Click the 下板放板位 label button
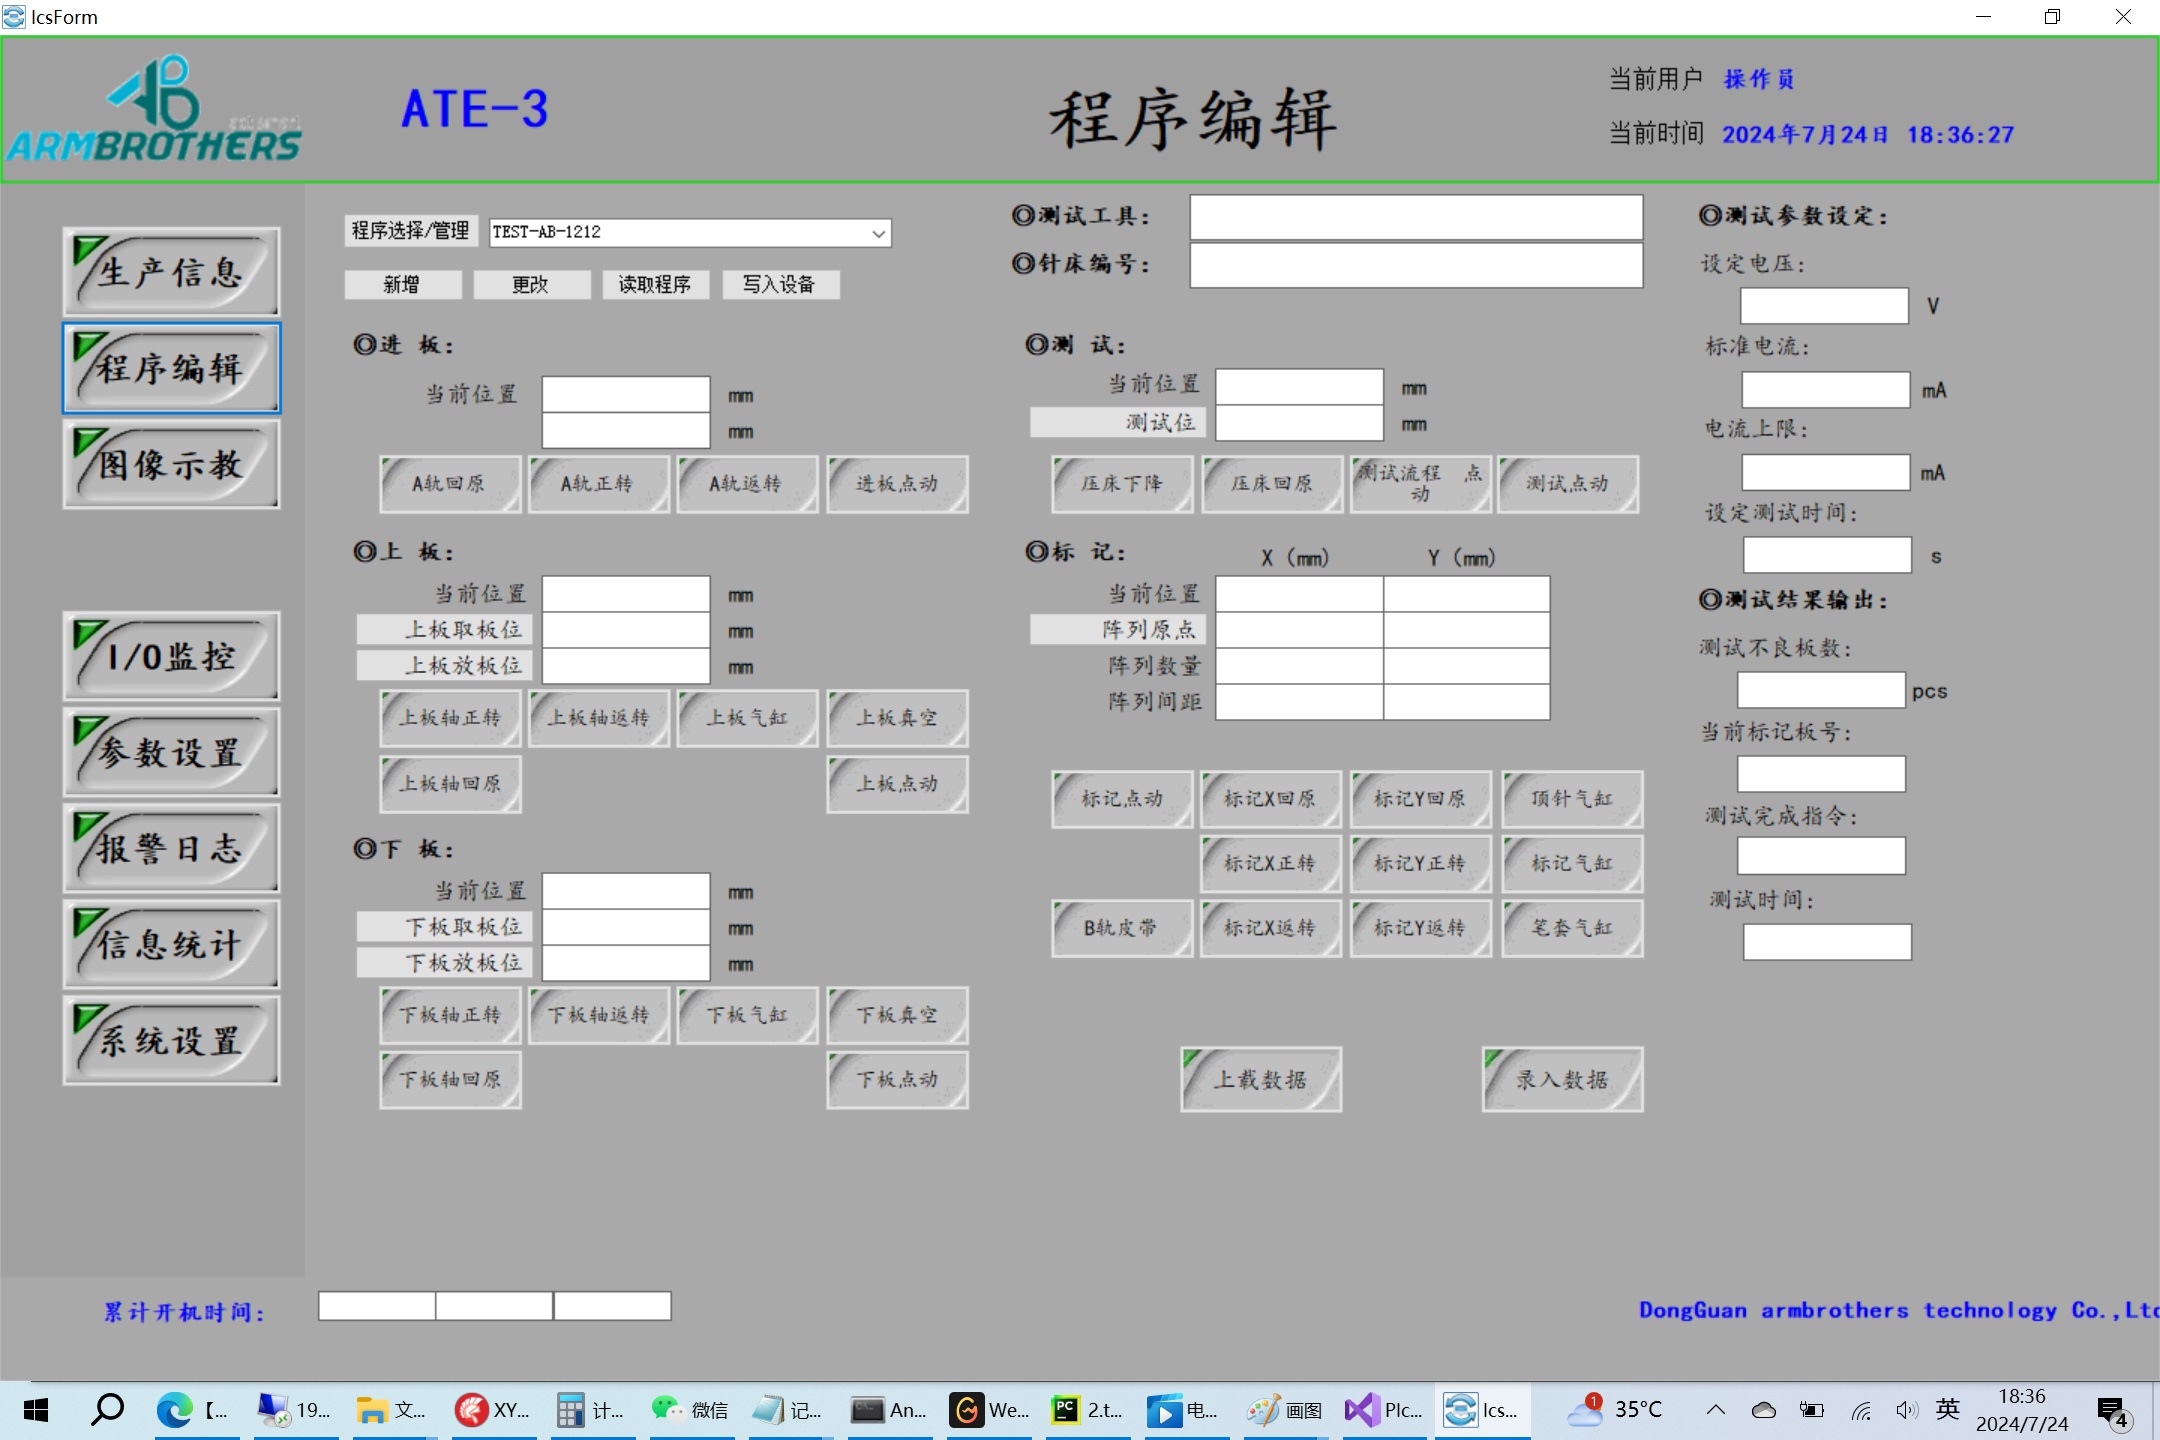2160x1440 pixels. [x=444, y=963]
